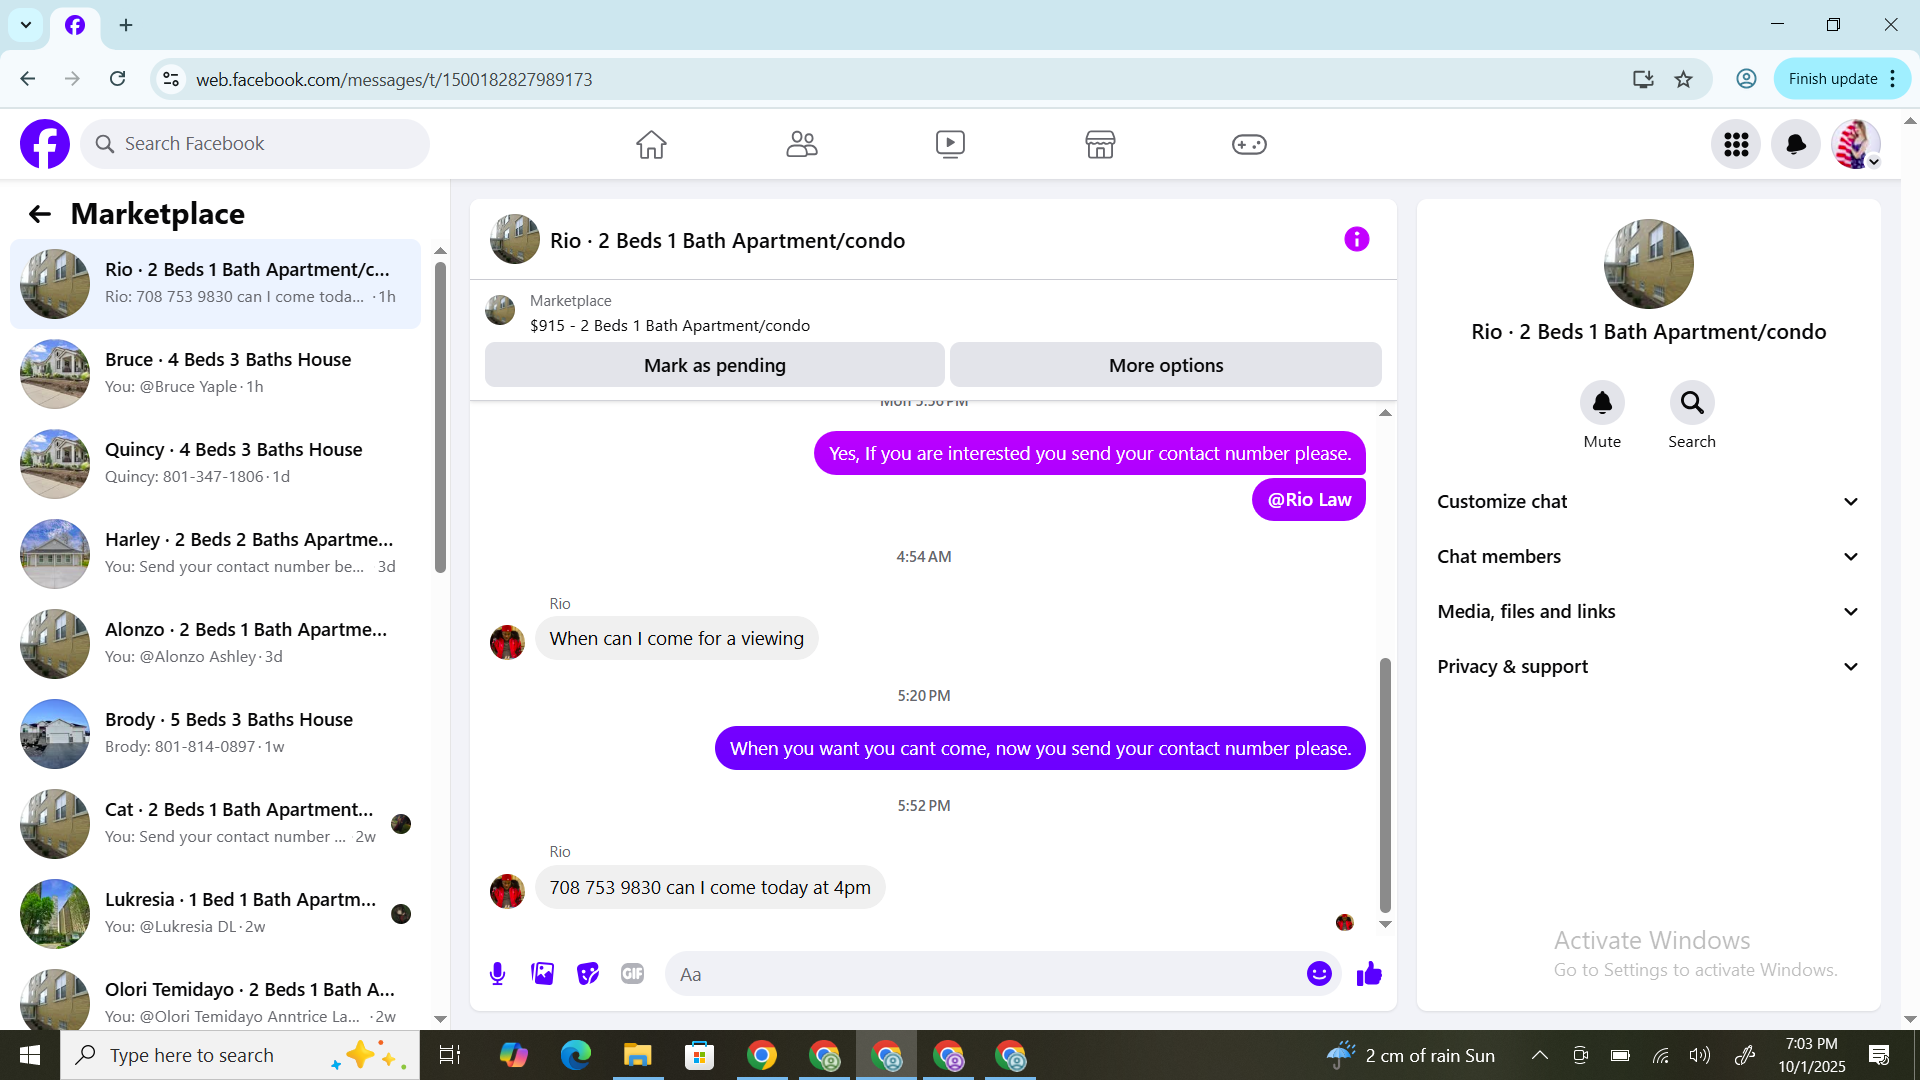Image resolution: width=1920 pixels, height=1080 pixels.
Task: Choose a GIF icon in composer
Action: tap(632, 973)
